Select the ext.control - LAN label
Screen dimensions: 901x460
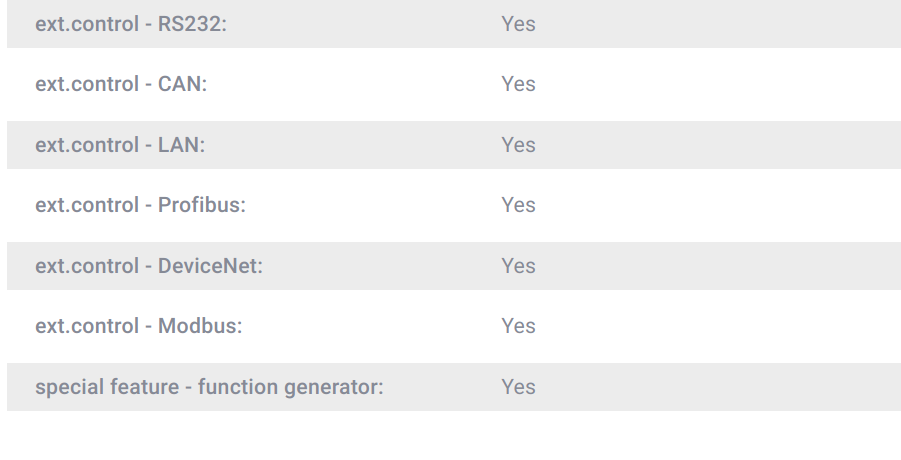pyautogui.click(x=120, y=145)
